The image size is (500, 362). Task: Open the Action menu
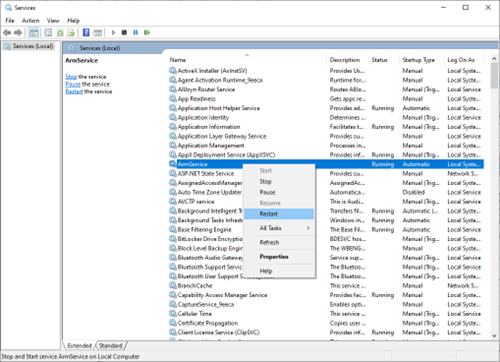[31, 21]
